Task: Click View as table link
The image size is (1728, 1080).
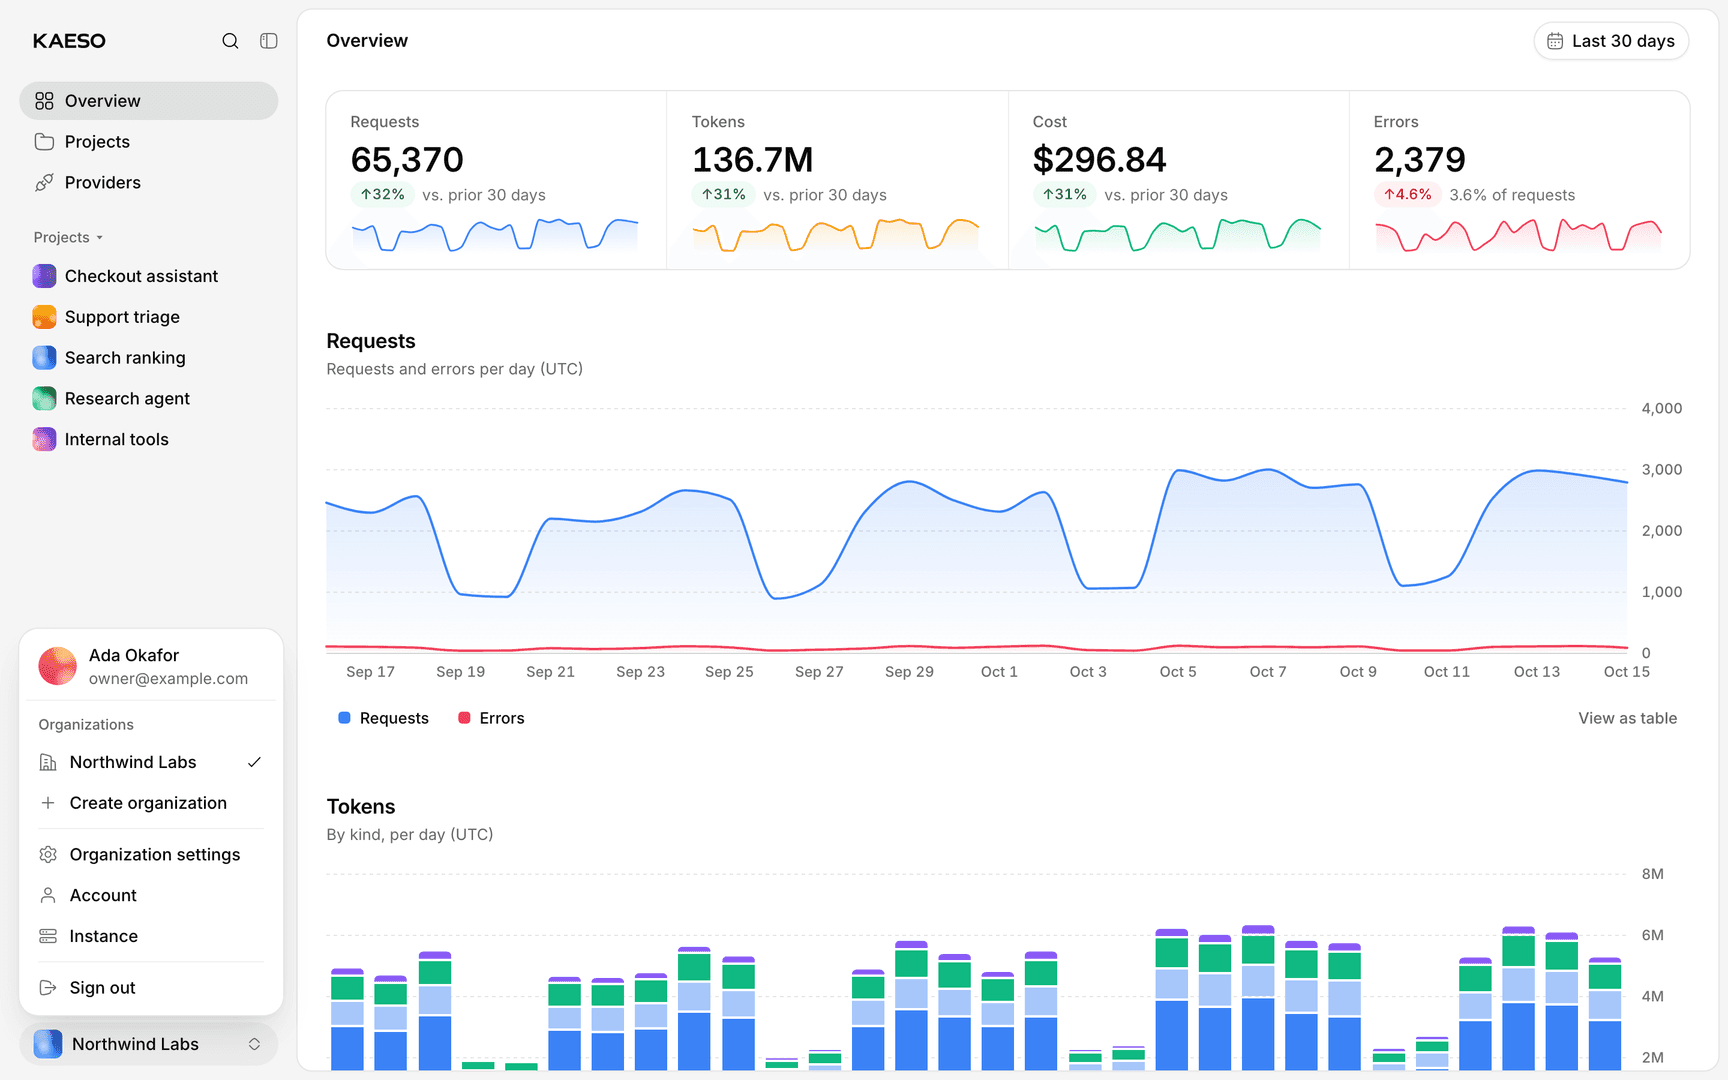Action: pos(1628,718)
